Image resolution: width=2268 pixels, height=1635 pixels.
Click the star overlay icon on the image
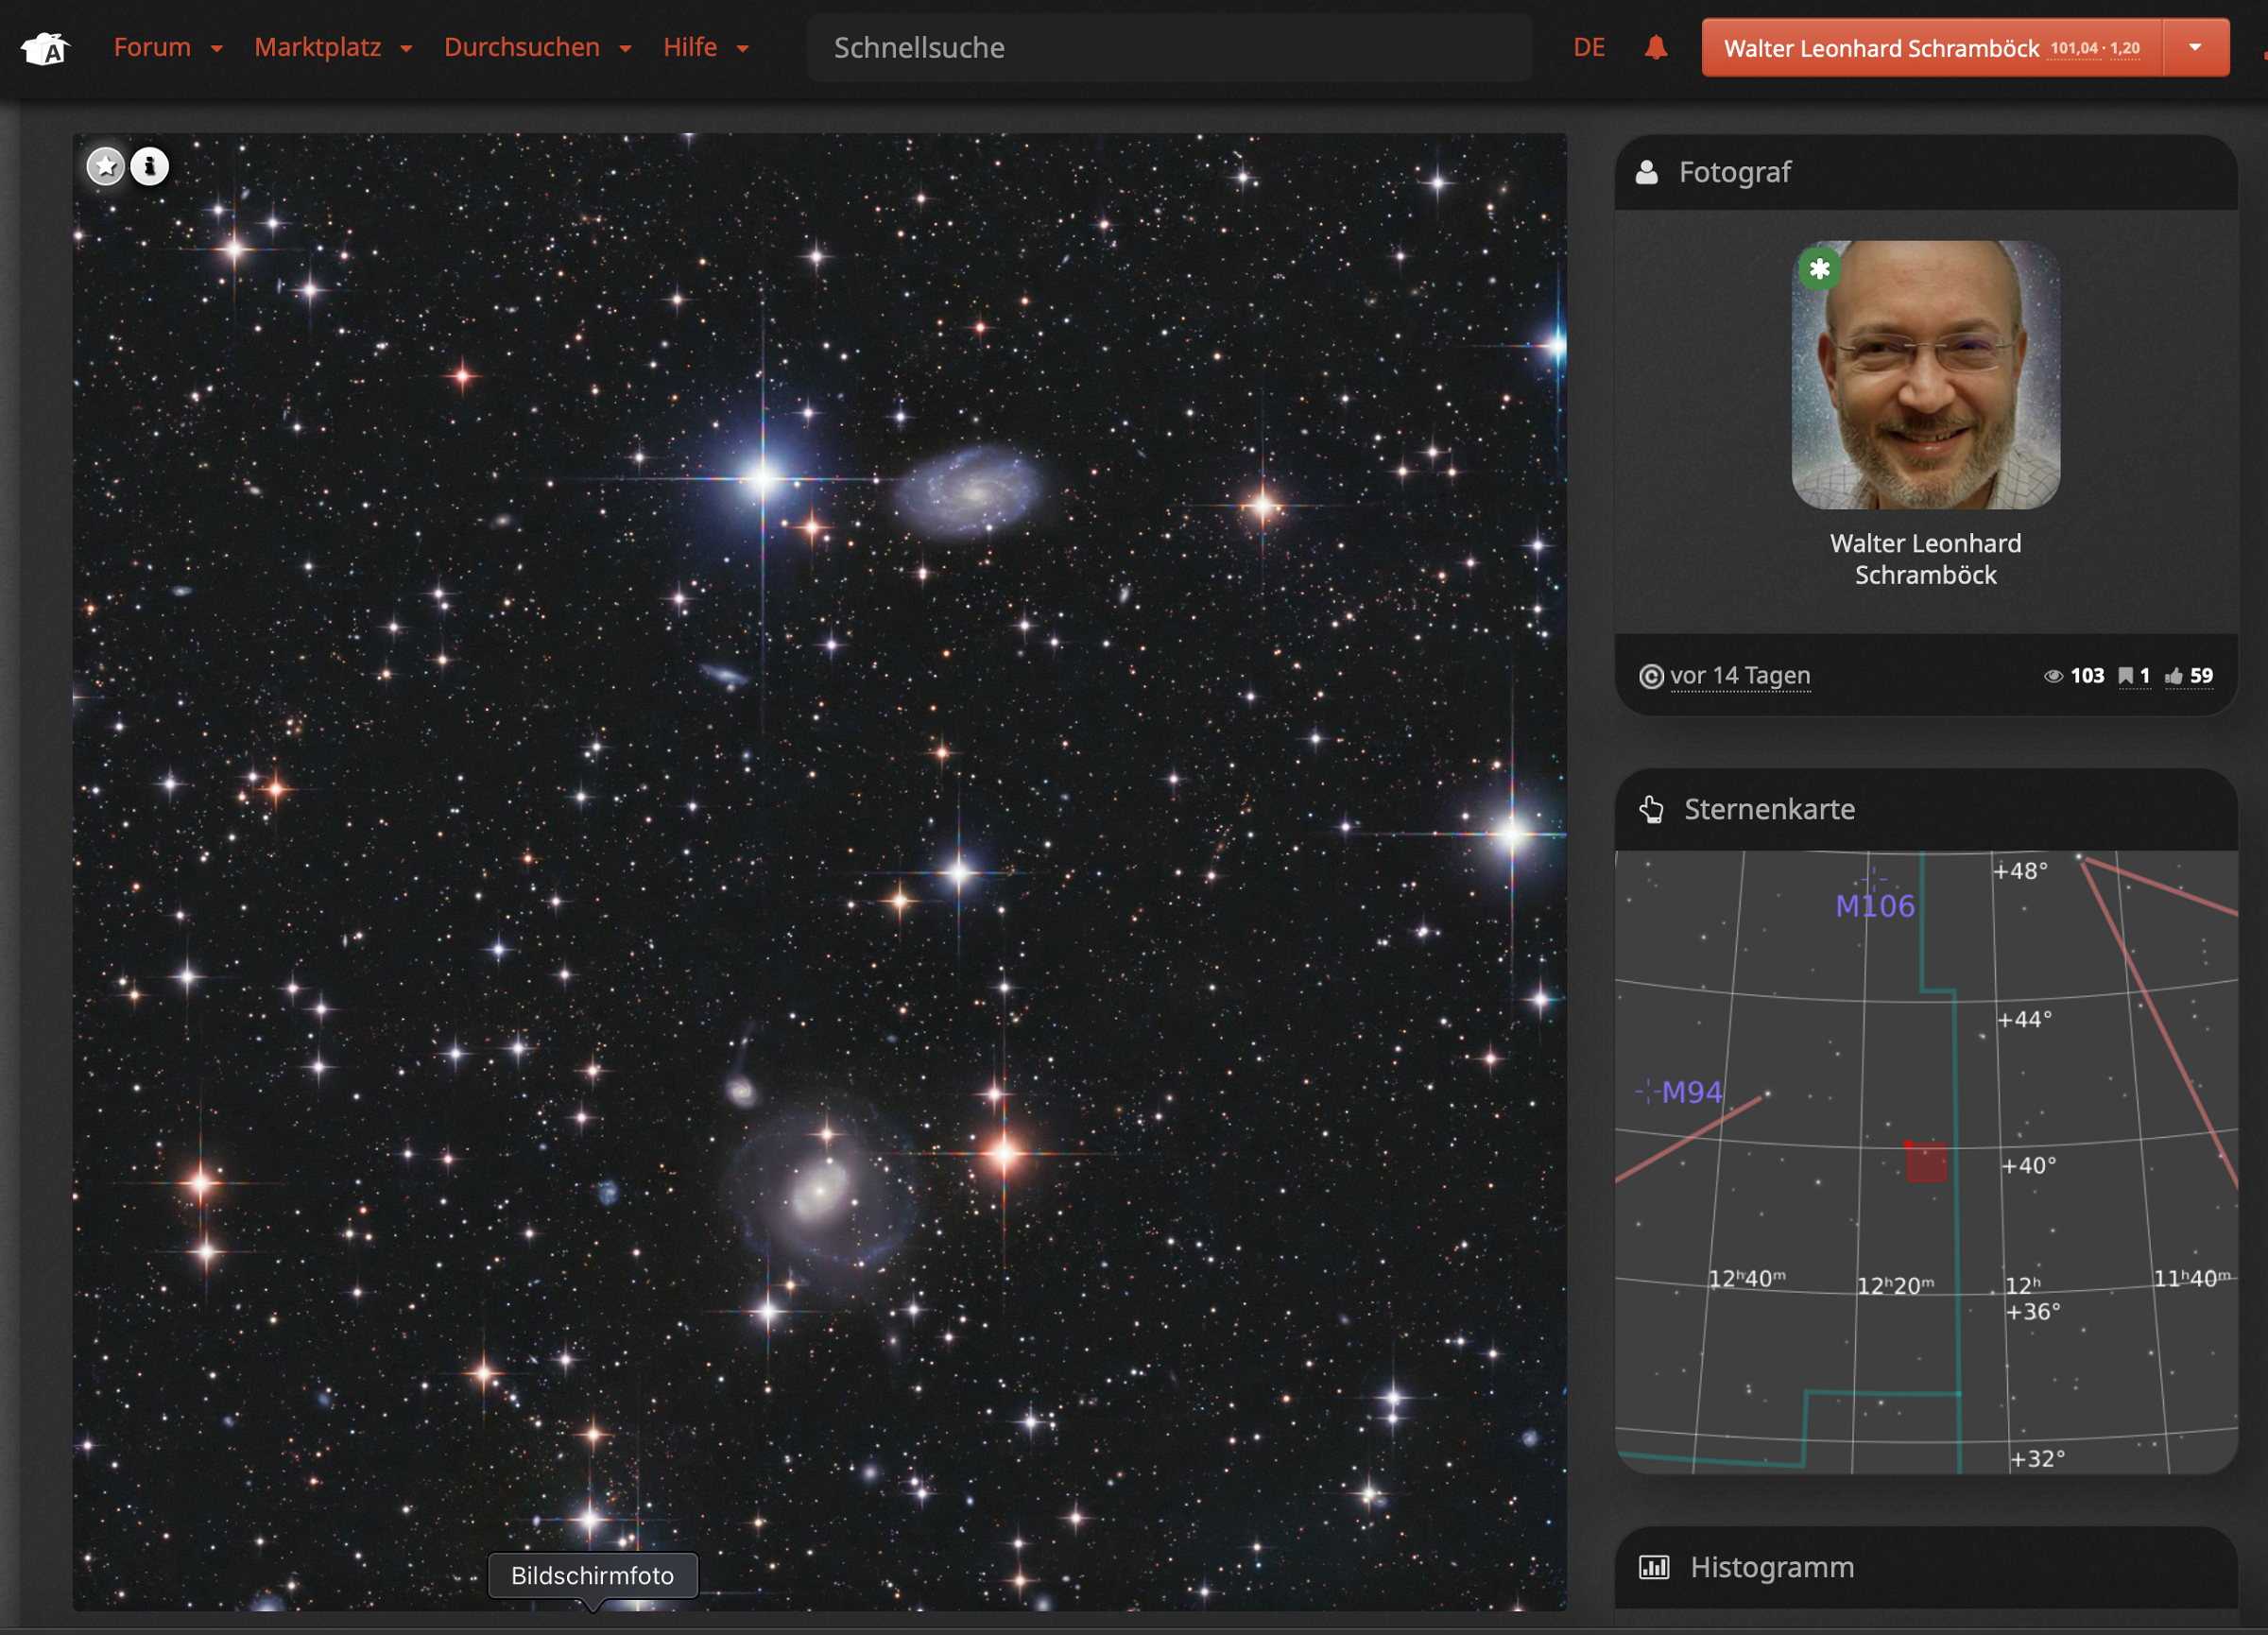[105, 166]
